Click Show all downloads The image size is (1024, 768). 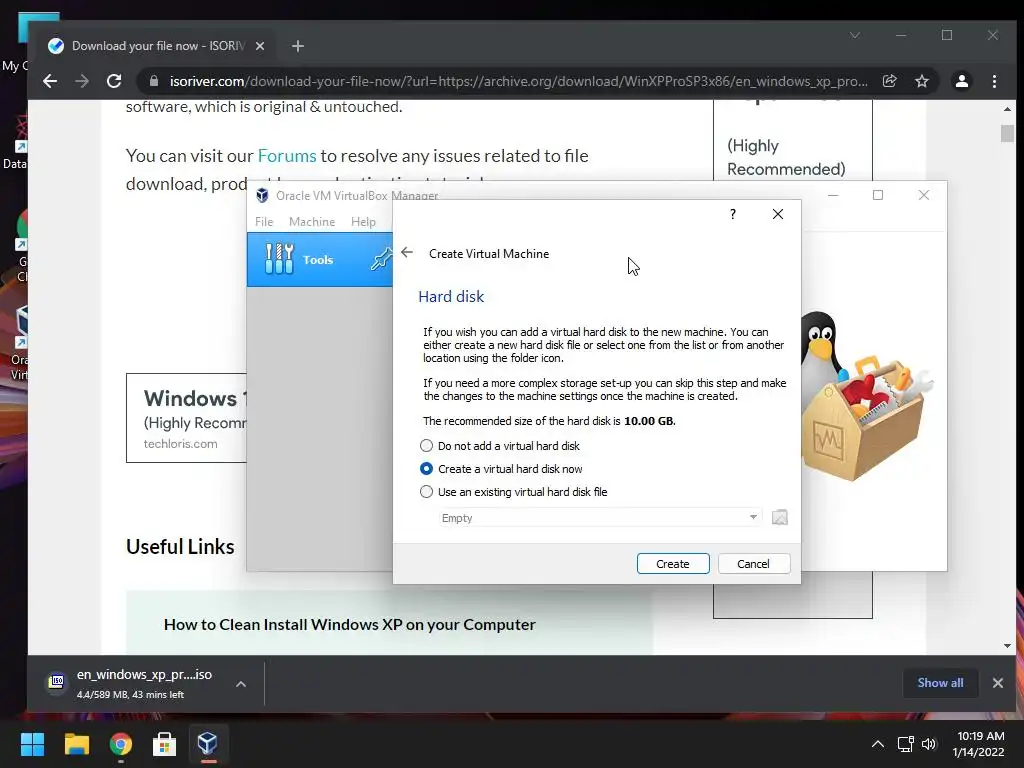(940, 682)
